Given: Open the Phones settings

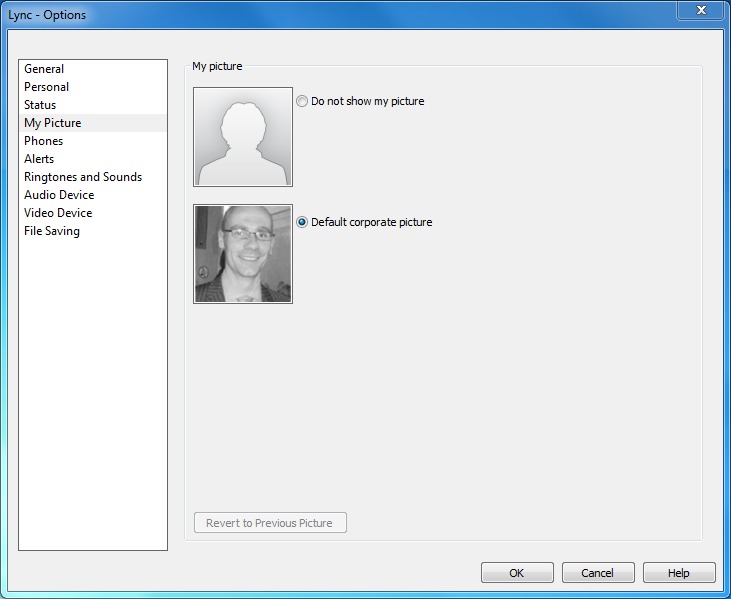Looking at the screenshot, I should pos(93,141).
